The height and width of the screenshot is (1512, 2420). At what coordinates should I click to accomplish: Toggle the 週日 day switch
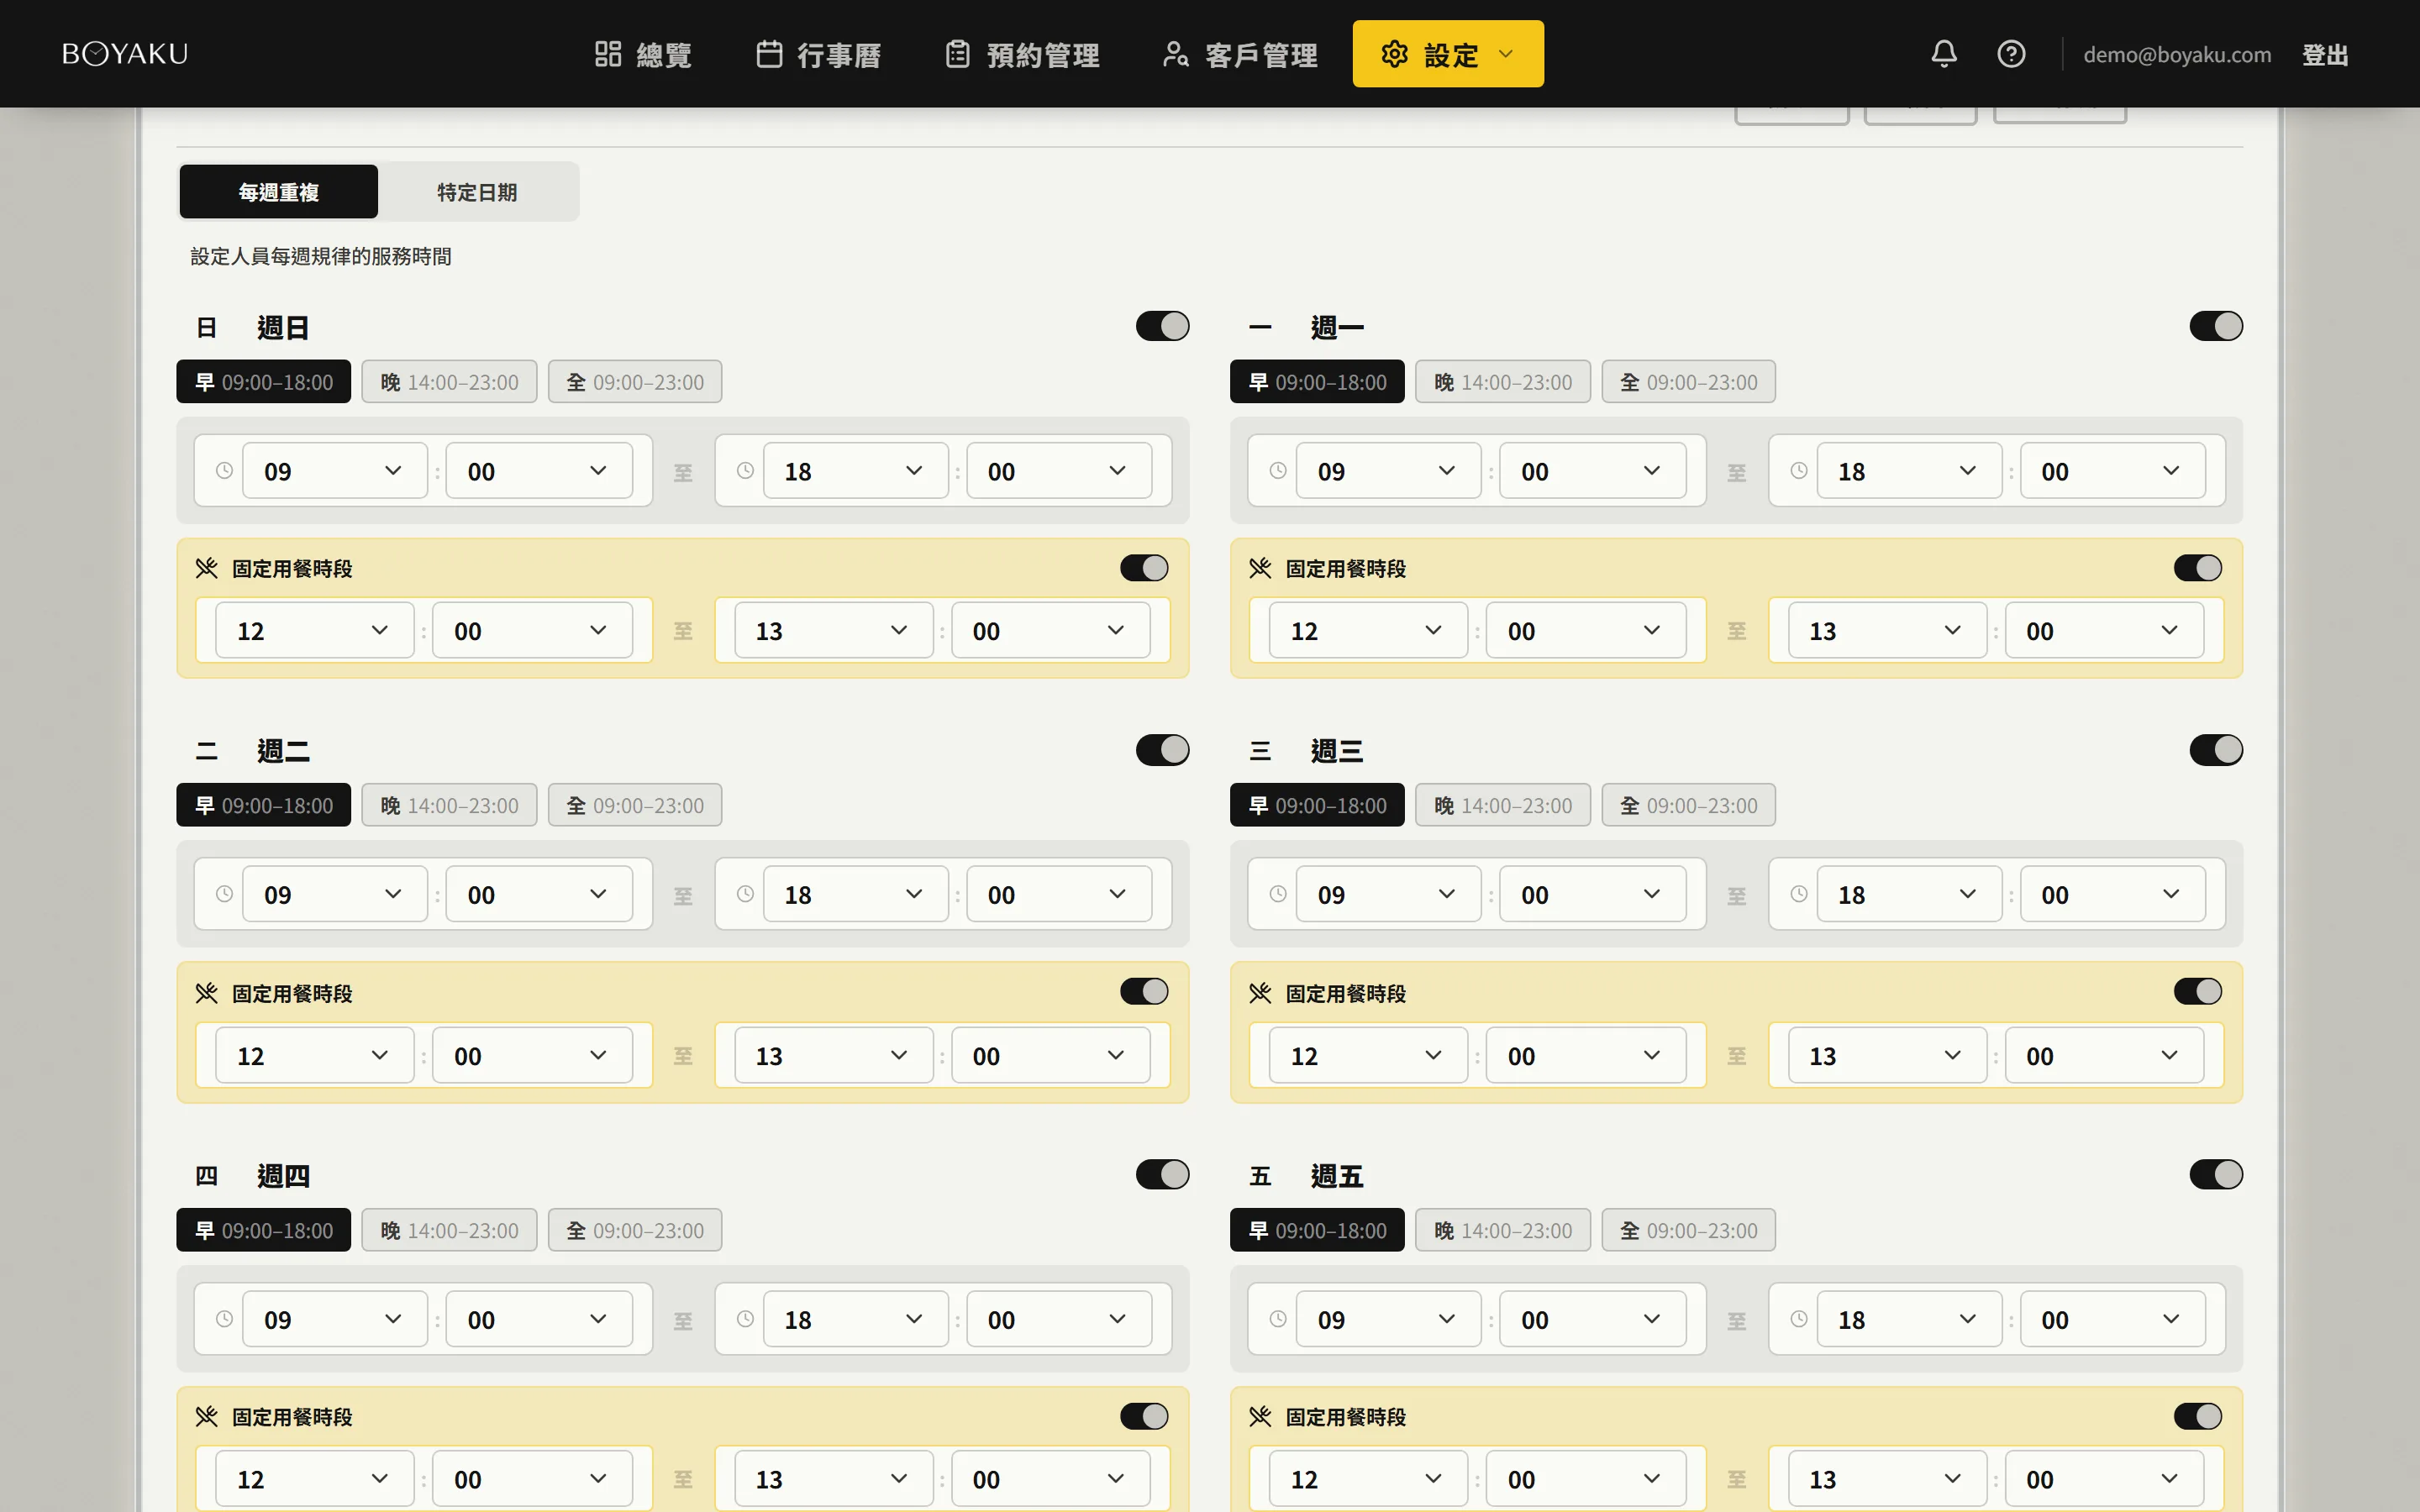[1162, 326]
